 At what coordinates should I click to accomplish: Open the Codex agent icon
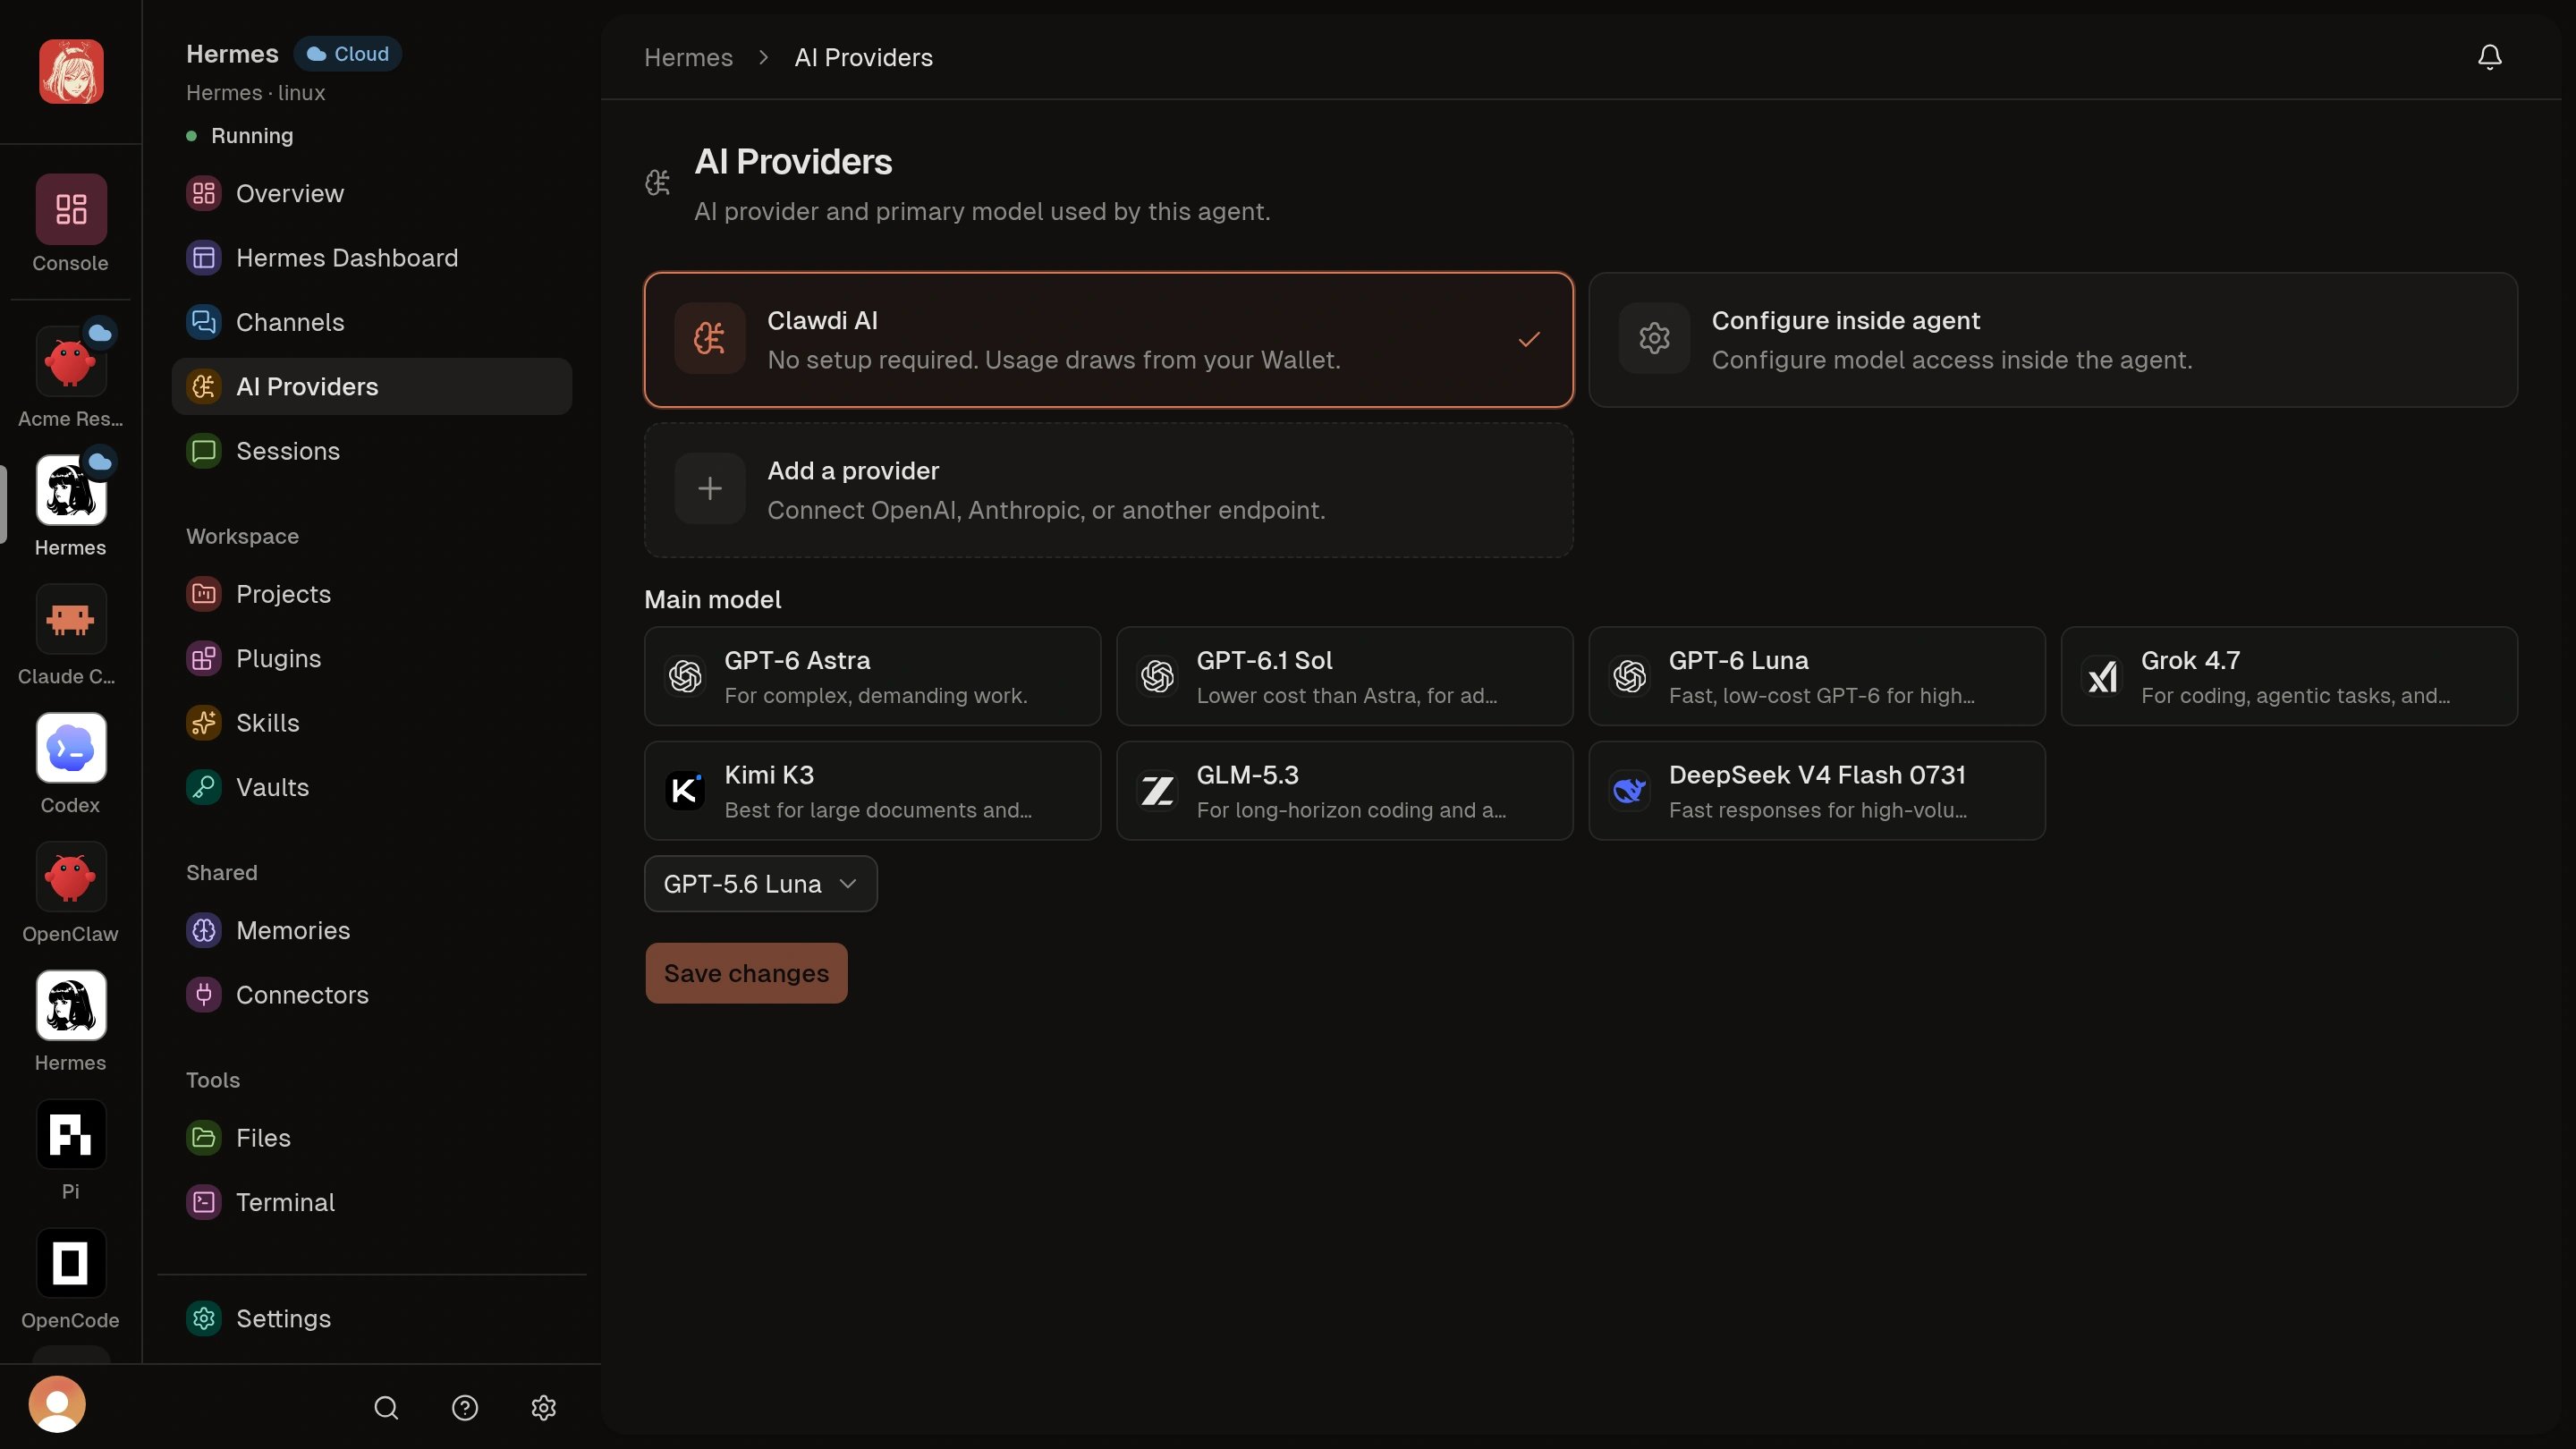pyautogui.click(x=71, y=748)
